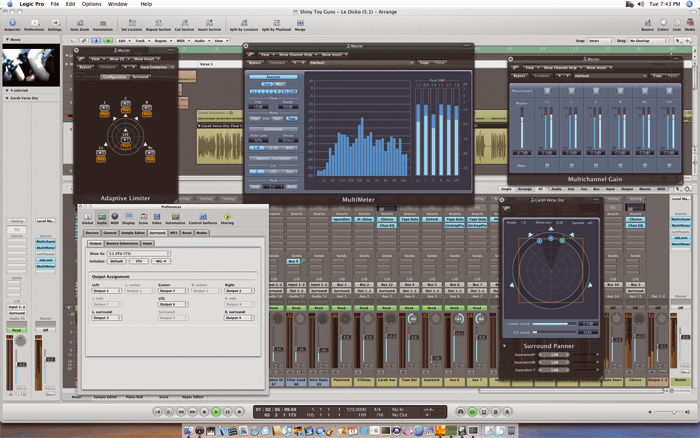Image resolution: width=700 pixels, height=438 pixels.
Task: Select the Score pane in Preferences
Action: point(143,218)
